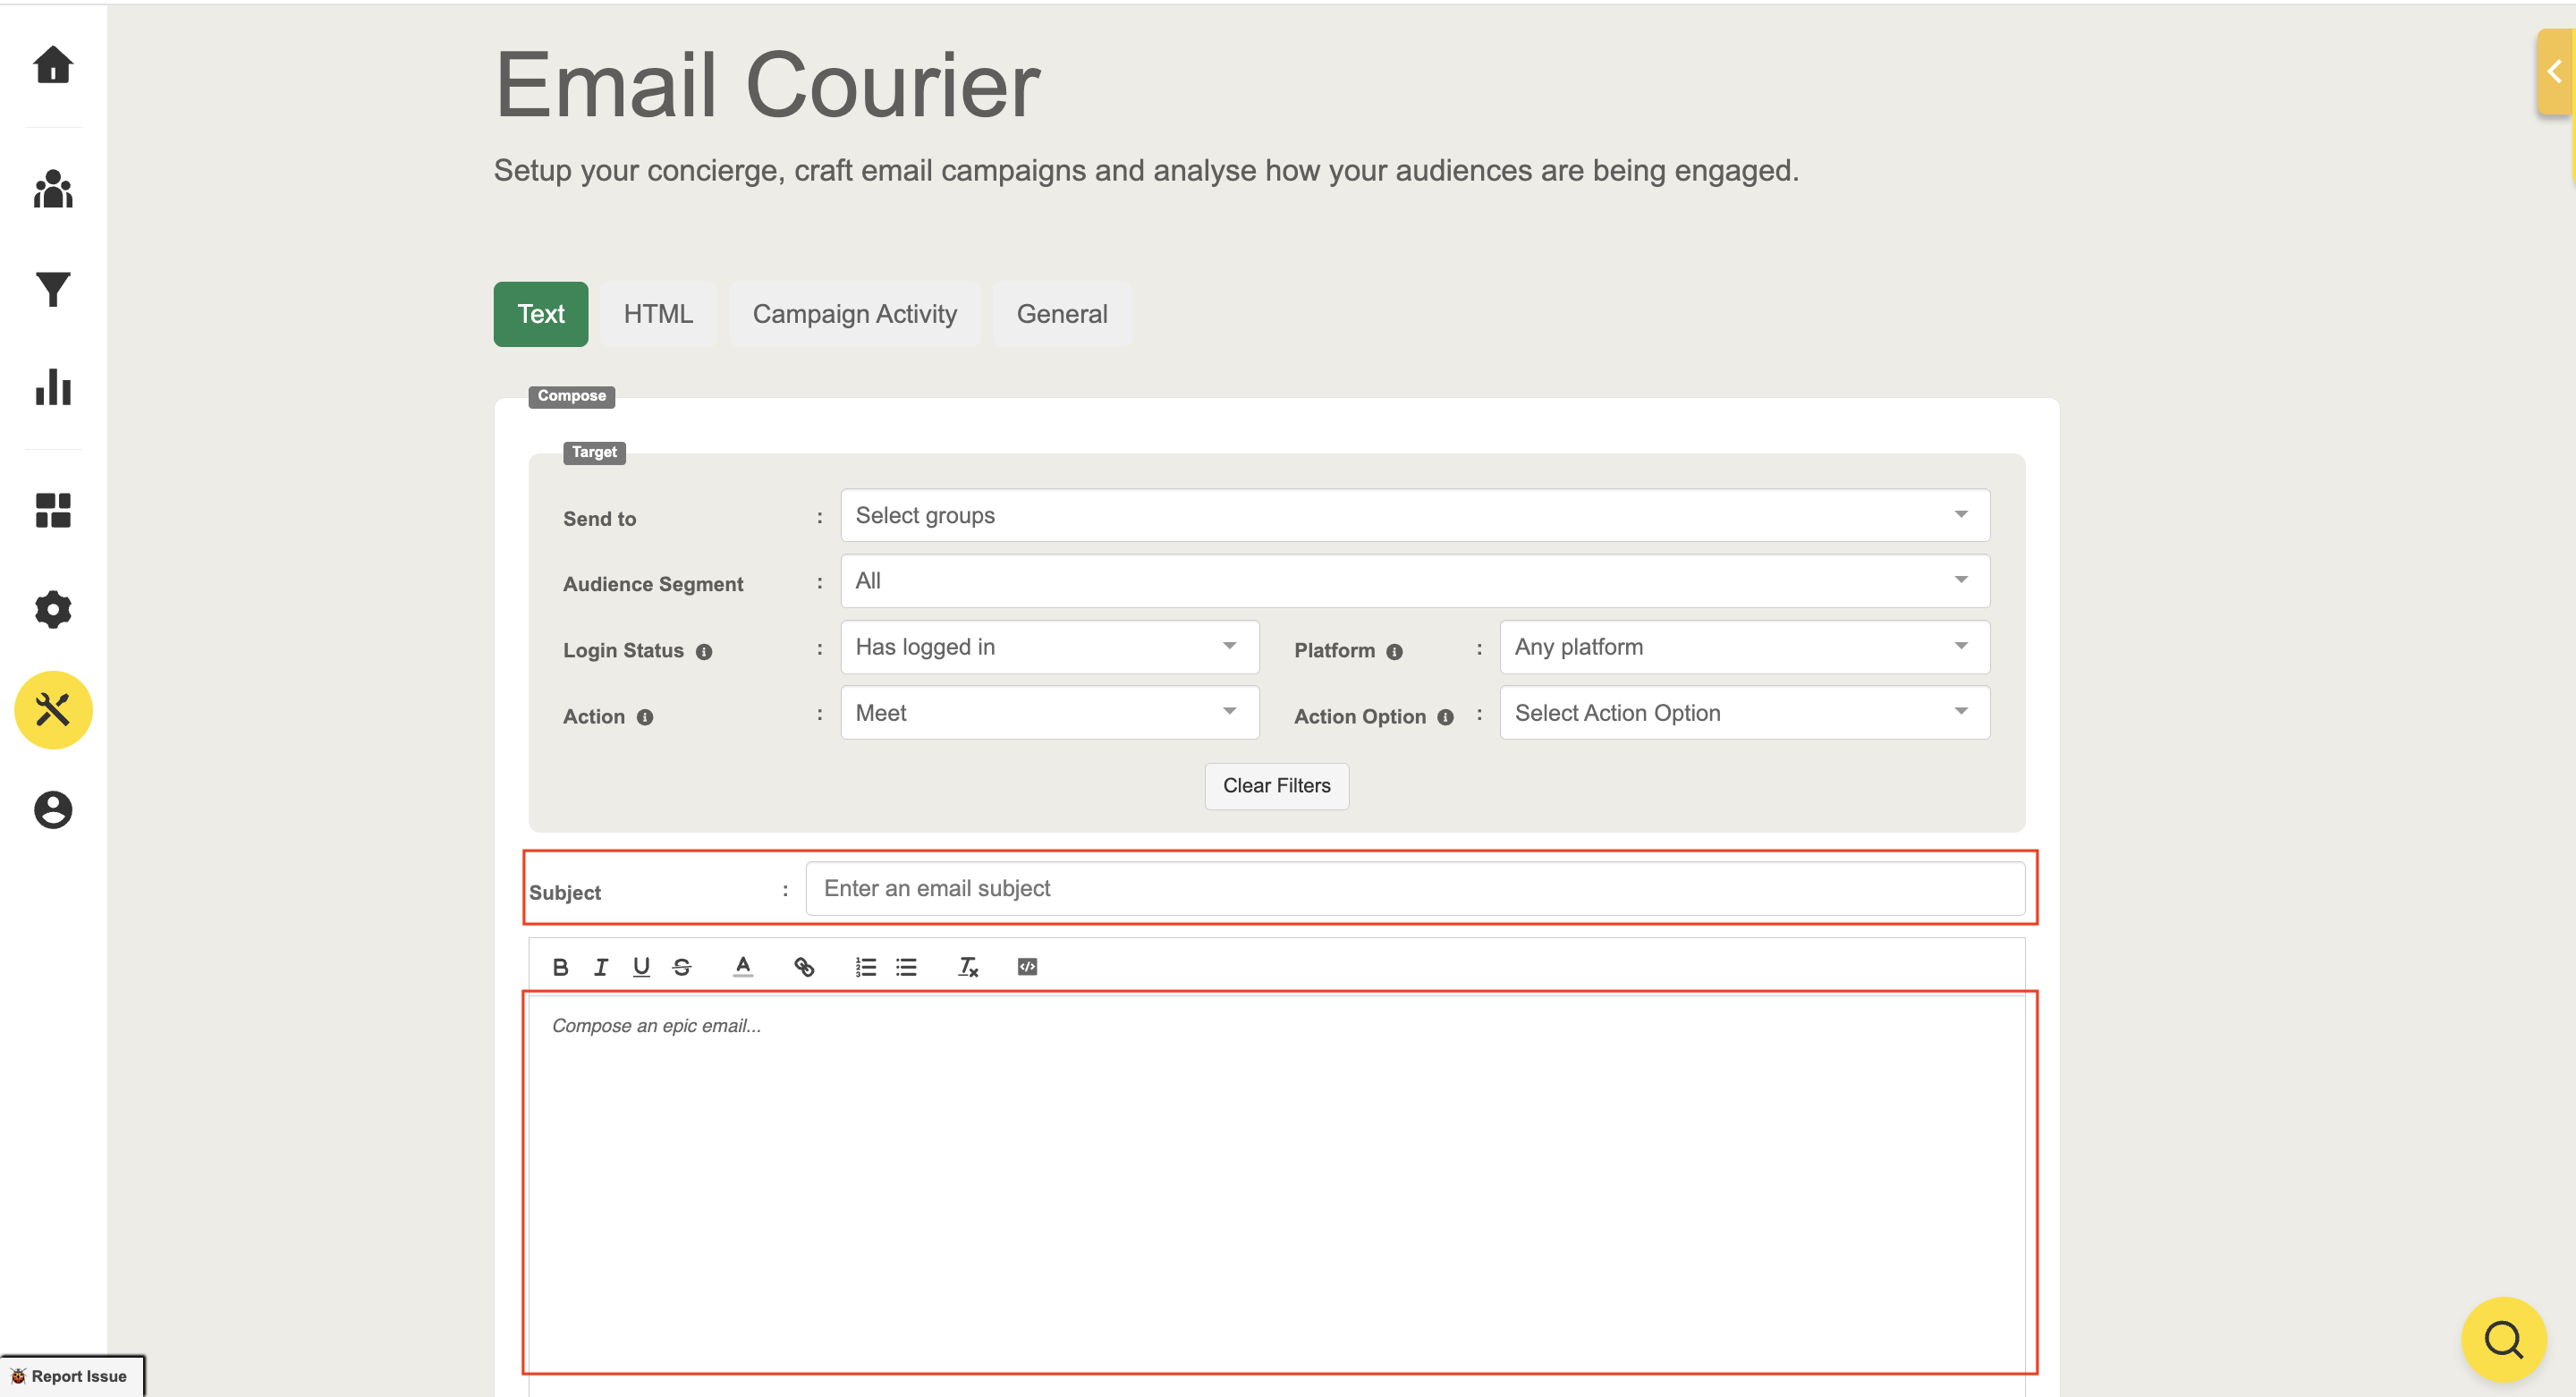
Task: Open the bar chart analytics icon
Action: (x=53, y=387)
